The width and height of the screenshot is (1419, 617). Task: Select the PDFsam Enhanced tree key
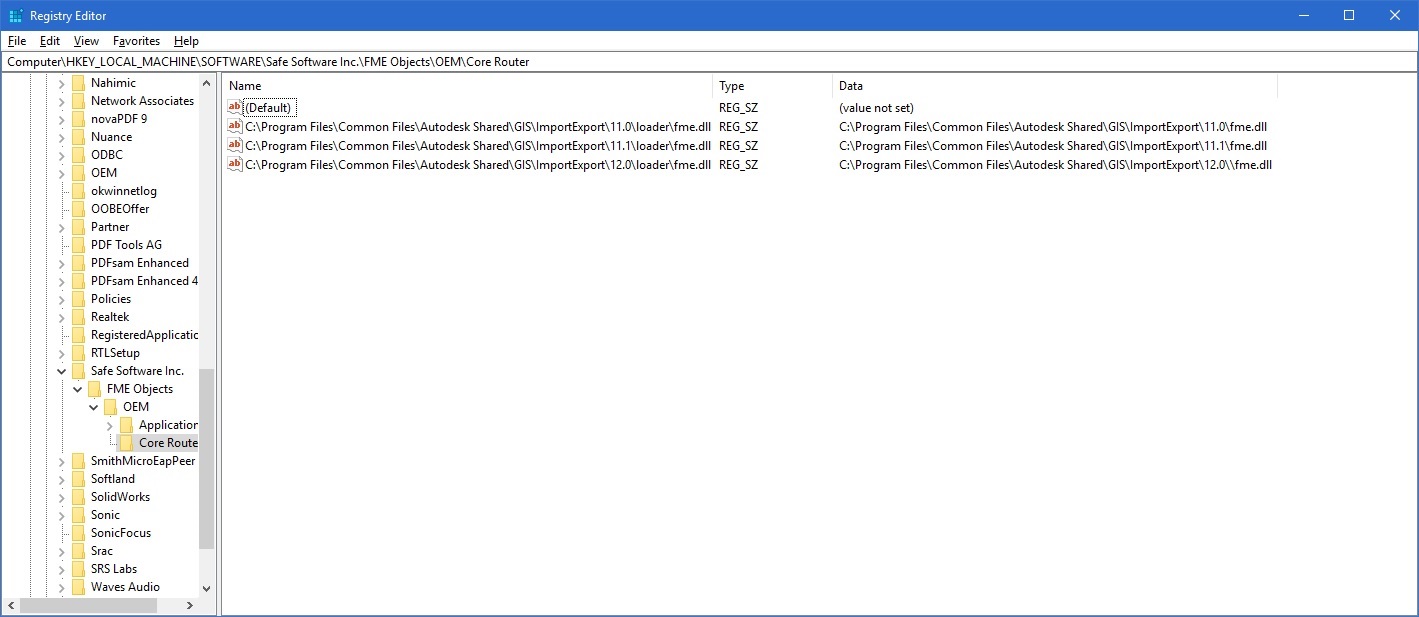point(140,263)
